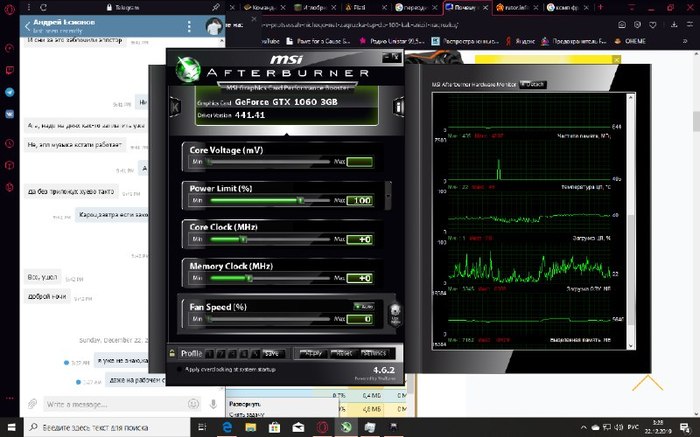Click the microphone icon in Telegram
The width and height of the screenshot is (700, 437).
pos(214,404)
